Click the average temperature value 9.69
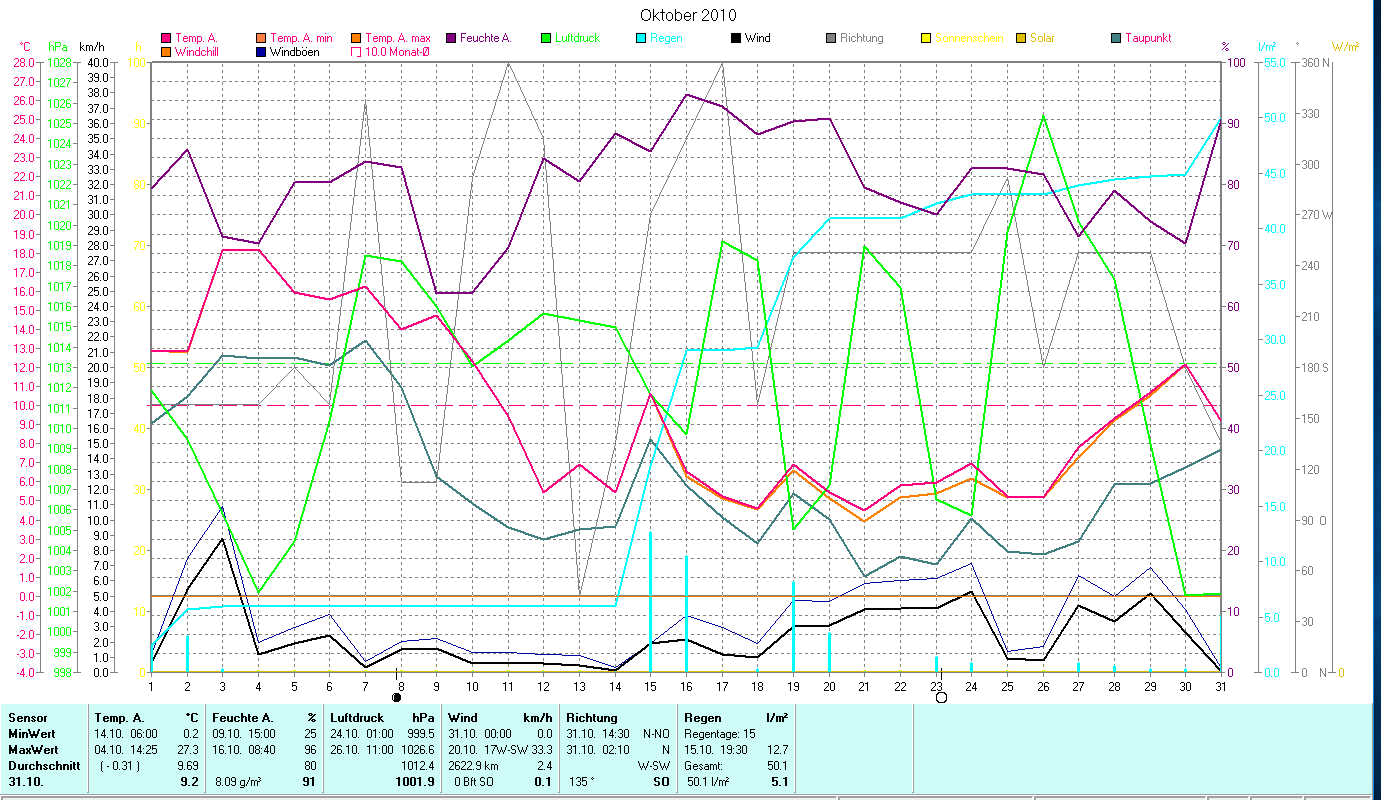Image resolution: width=1381 pixels, height=800 pixels. (x=189, y=766)
